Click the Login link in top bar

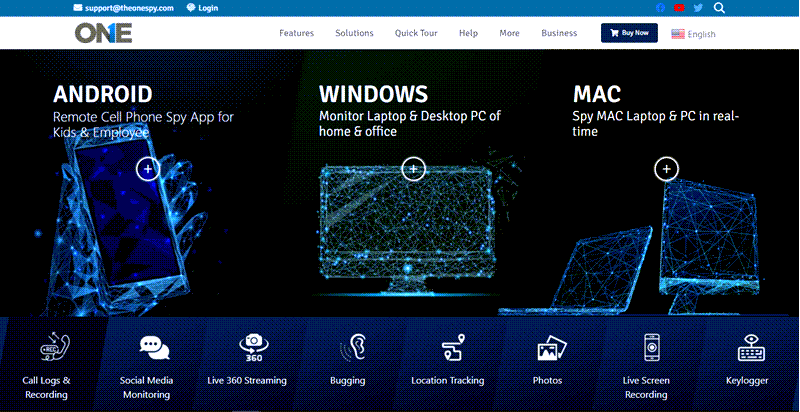(x=202, y=8)
